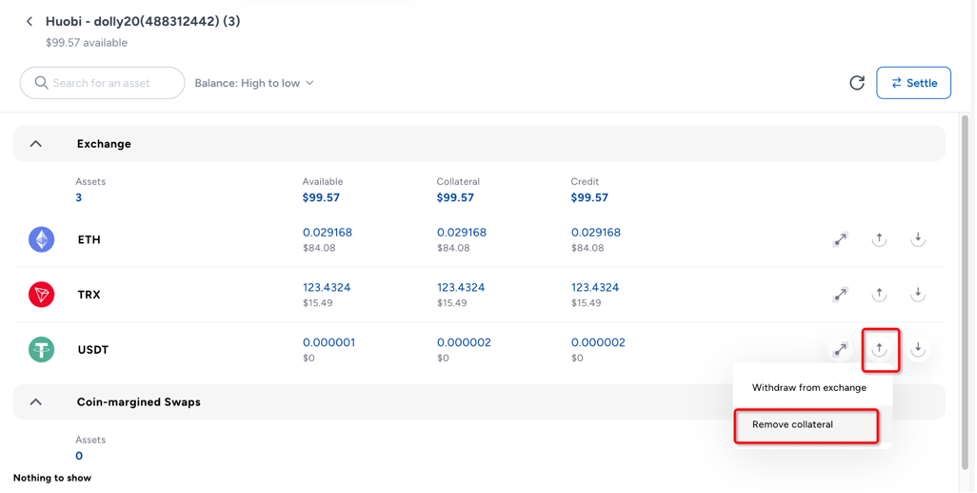Click the refresh icon beside Settle
This screenshot has height=493, width=977.
click(x=857, y=83)
